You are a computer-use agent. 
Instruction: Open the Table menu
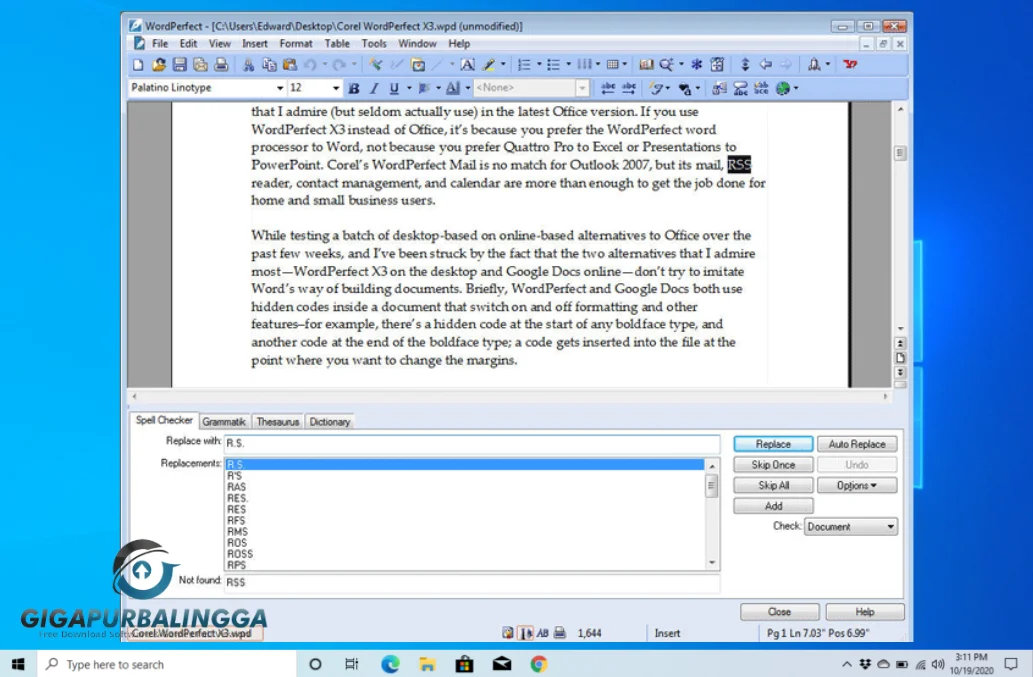point(337,43)
